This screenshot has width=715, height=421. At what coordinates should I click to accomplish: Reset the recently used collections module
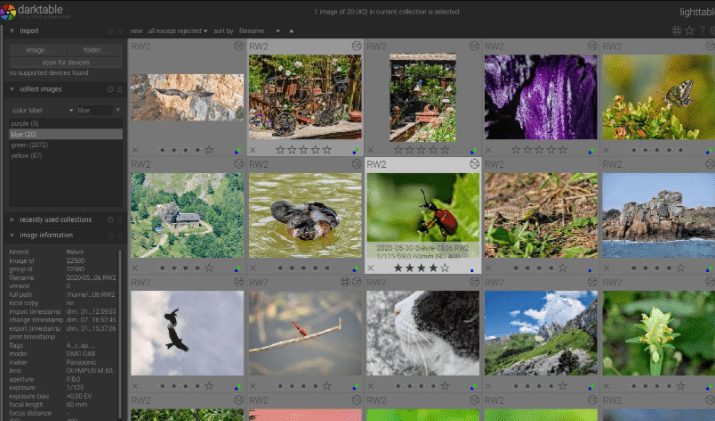click(110, 220)
